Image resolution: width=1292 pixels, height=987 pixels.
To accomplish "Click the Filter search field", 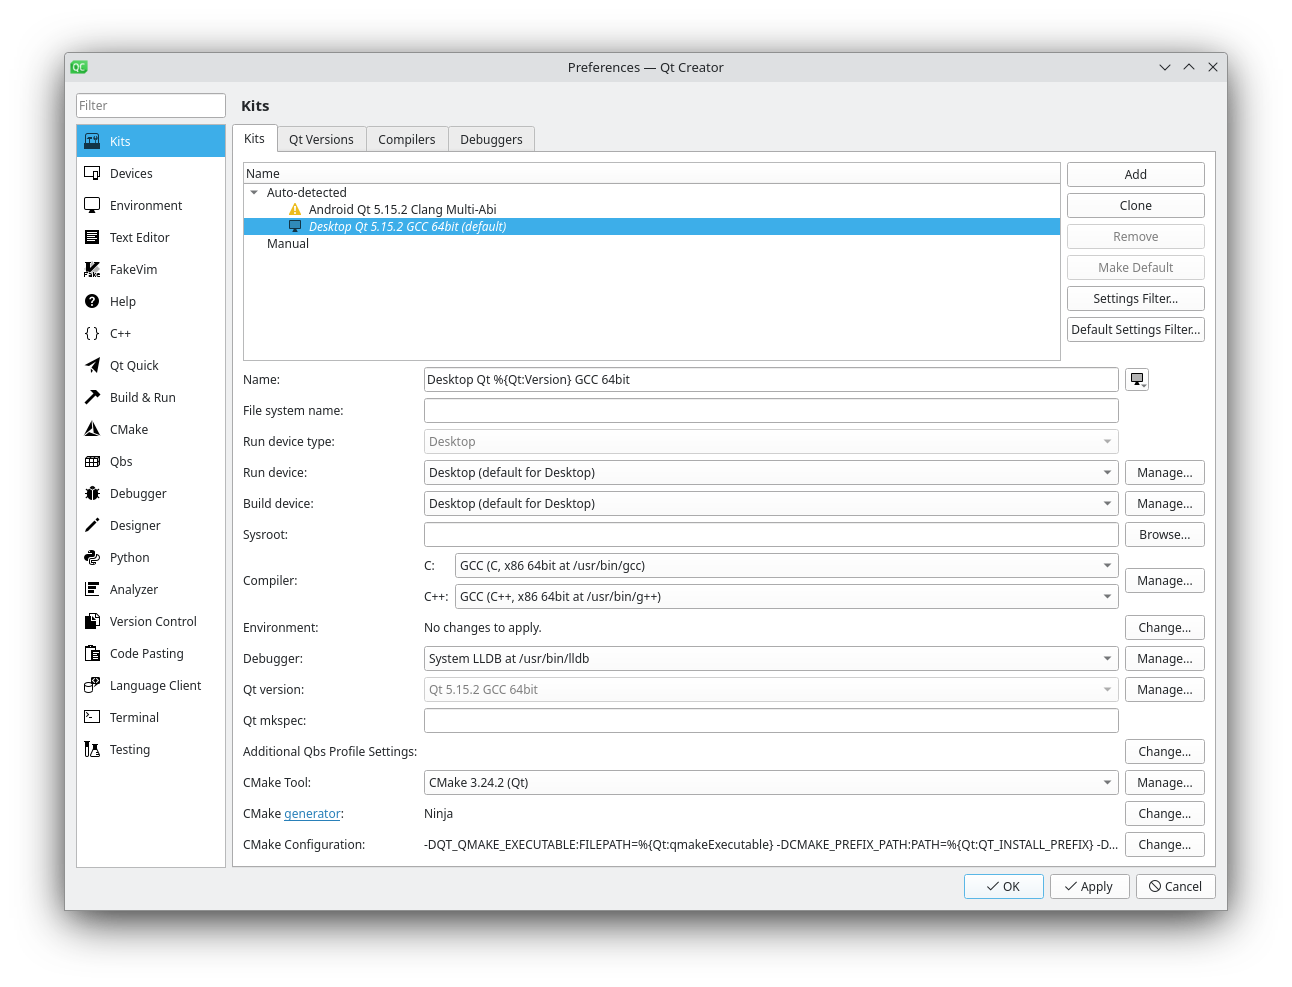I will (151, 105).
